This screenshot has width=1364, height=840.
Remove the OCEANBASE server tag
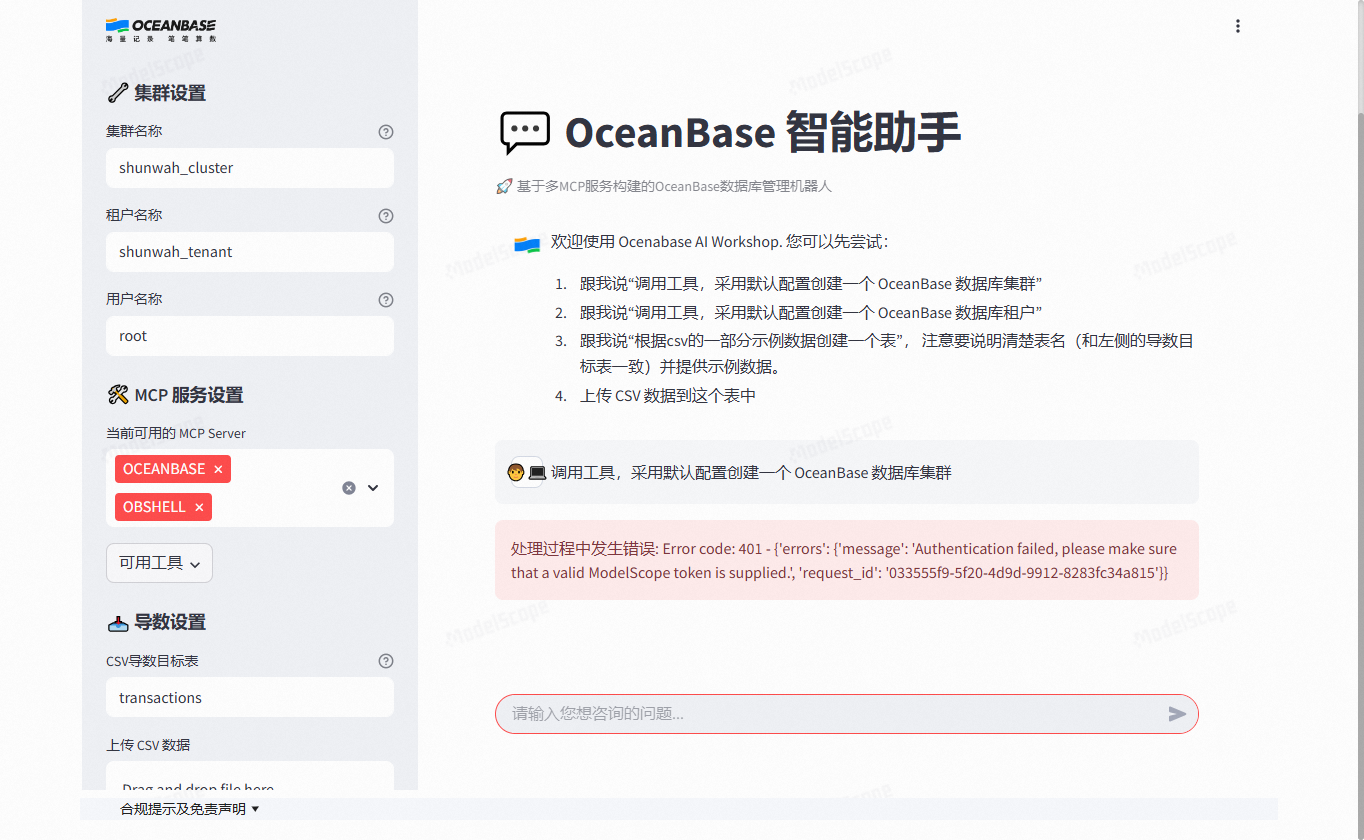(218, 469)
